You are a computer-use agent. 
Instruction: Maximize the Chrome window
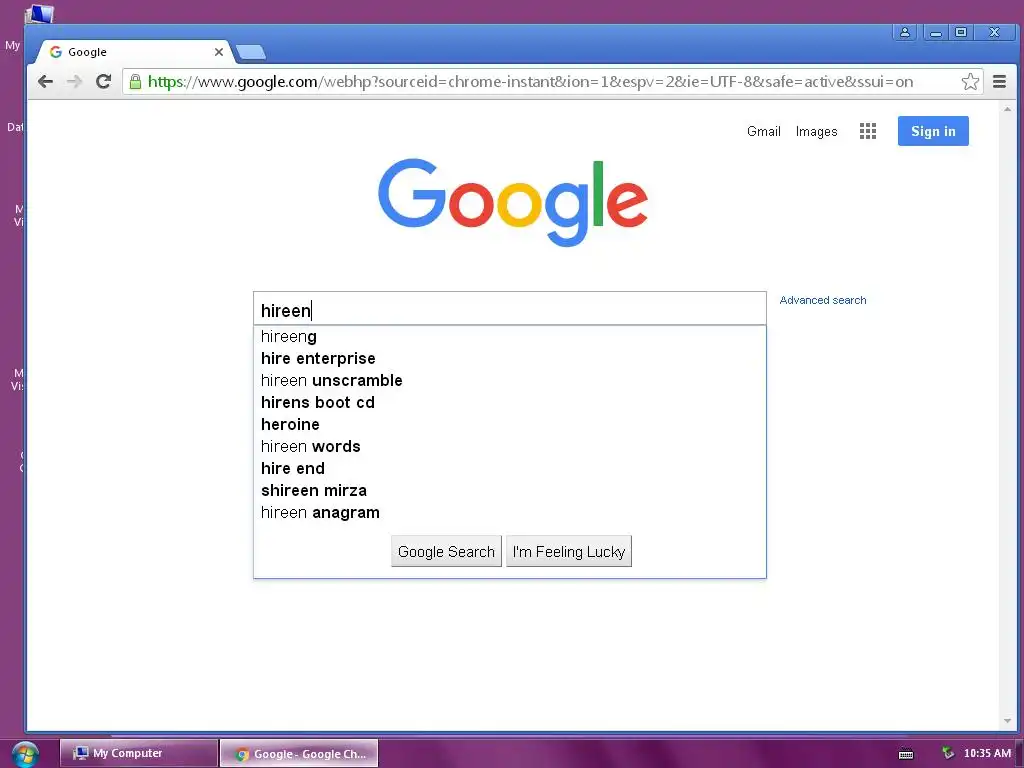pyautogui.click(x=961, y=32)
